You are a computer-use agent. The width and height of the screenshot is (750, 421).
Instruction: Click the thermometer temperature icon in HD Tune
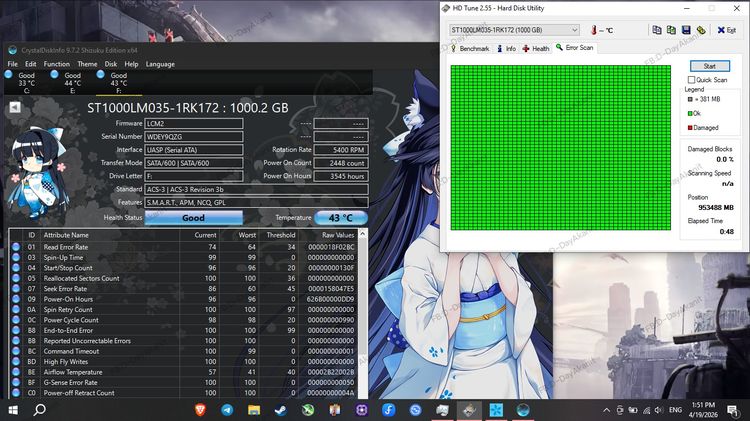594,30
